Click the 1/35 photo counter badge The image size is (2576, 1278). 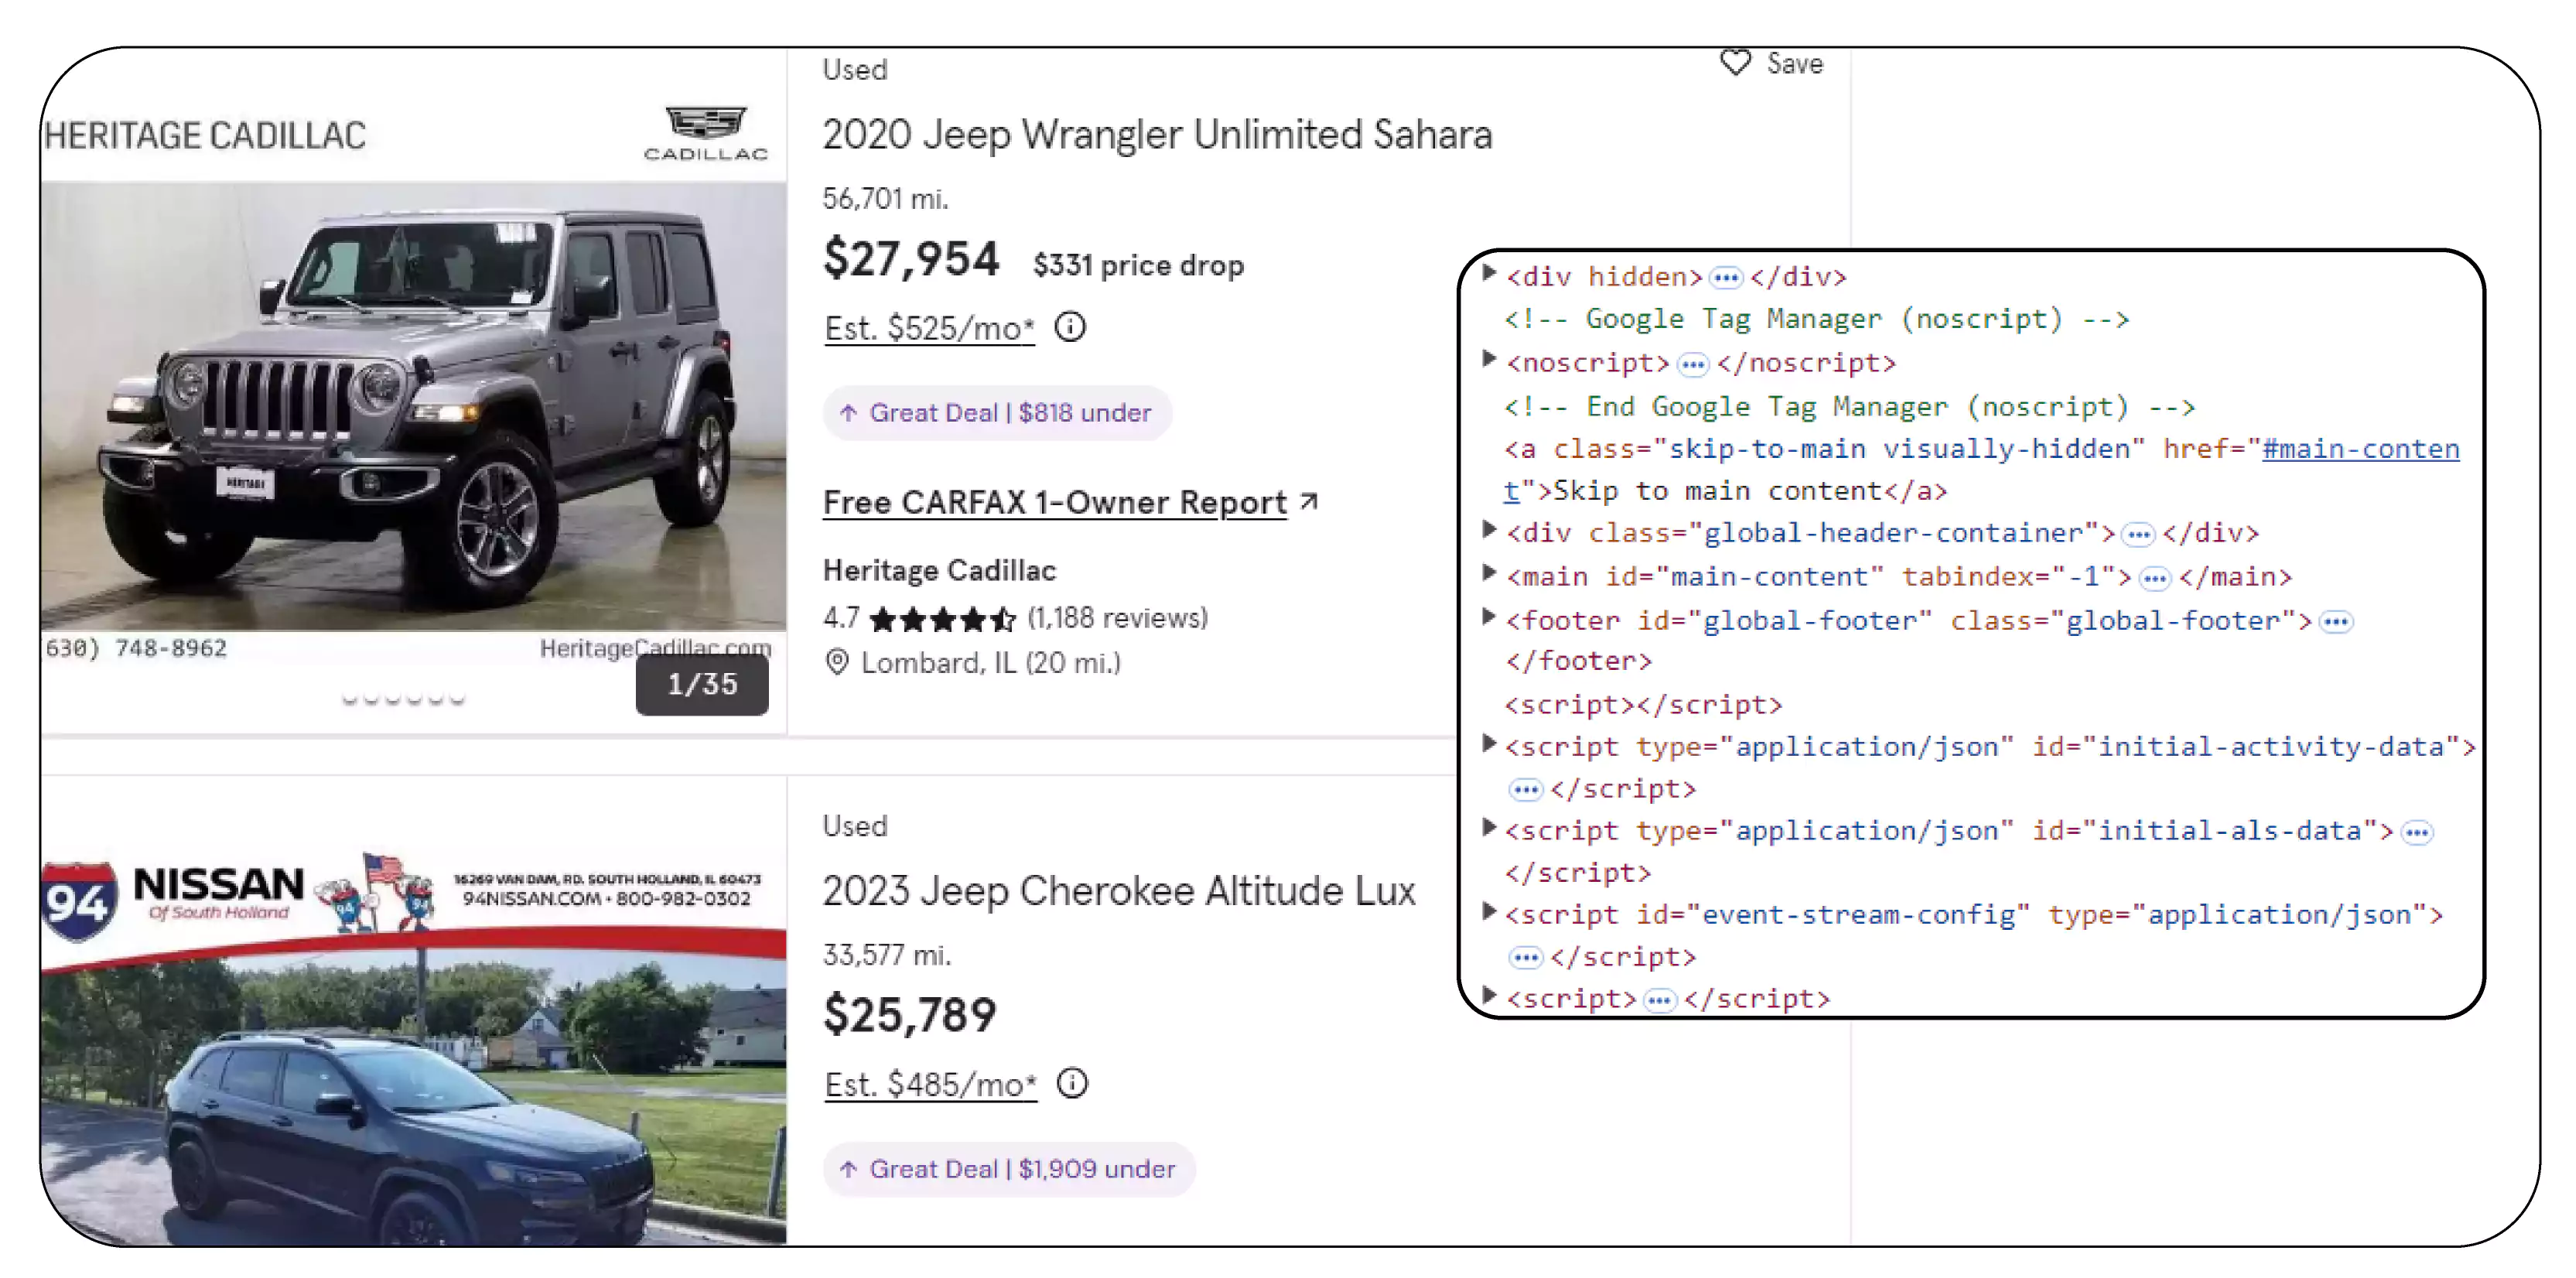[702, 685]
